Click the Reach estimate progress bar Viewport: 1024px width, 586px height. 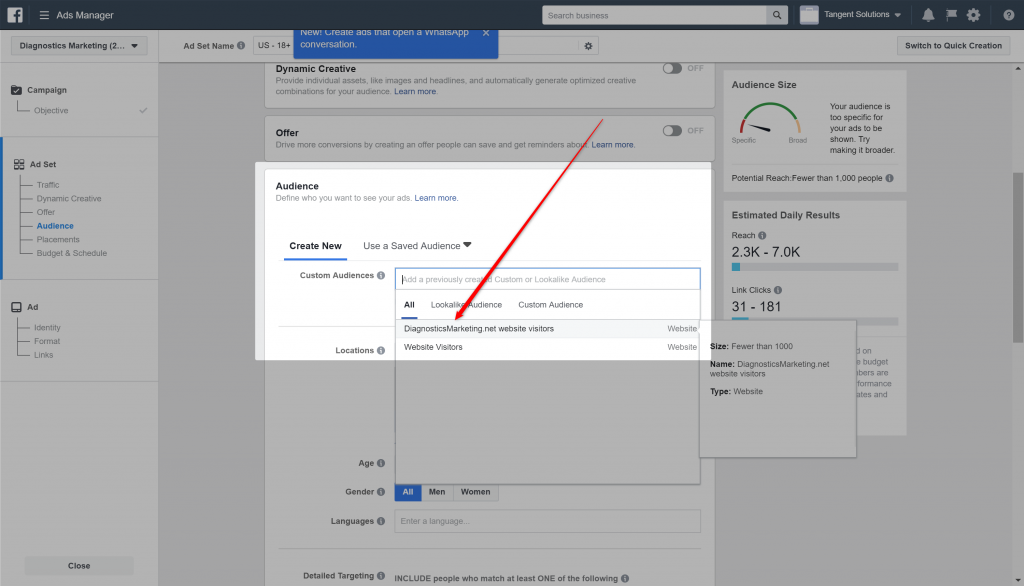[x=814, y=267]
